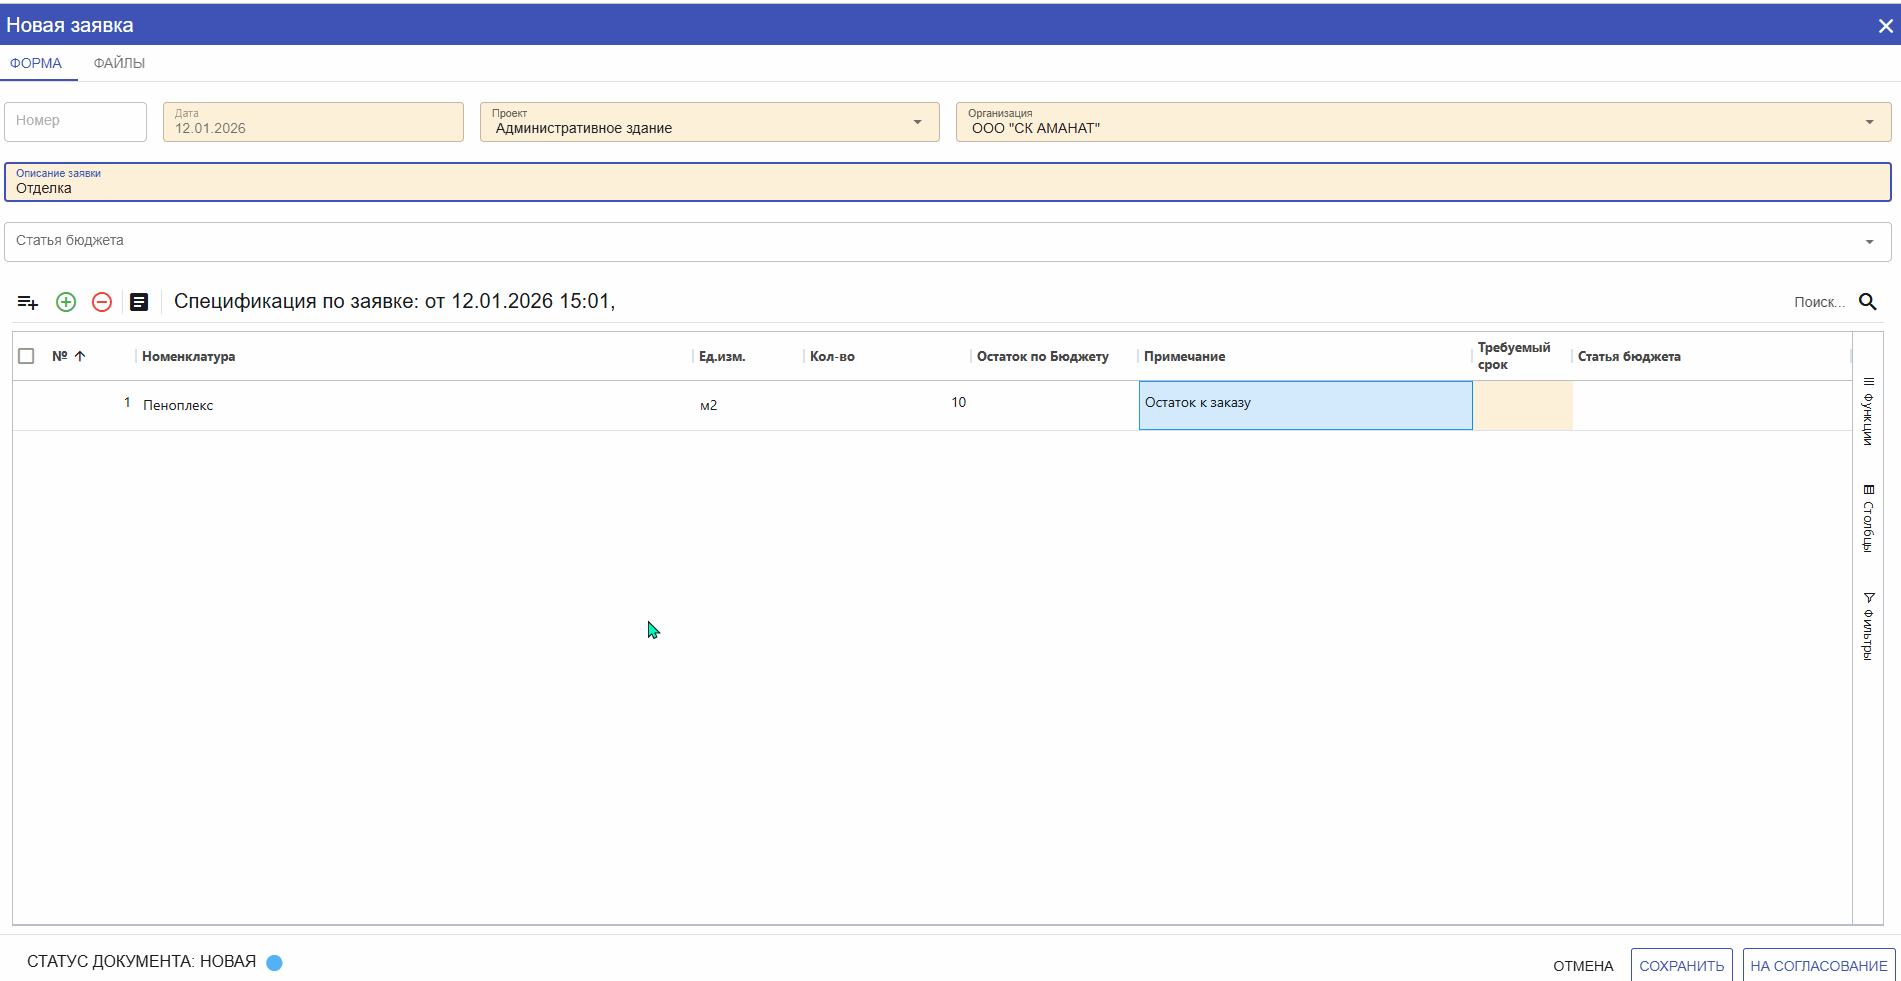Switch to the ФАЙЛЫ tab
Screen dimensions: 1901x981
[119, 63]
